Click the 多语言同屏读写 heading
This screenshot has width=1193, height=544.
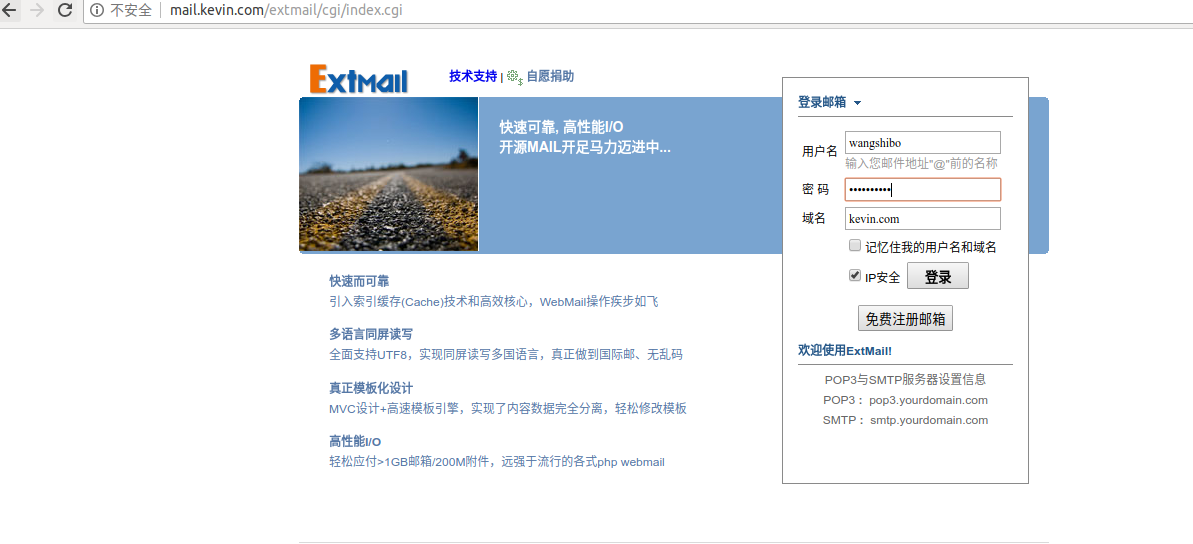[371, 335]
